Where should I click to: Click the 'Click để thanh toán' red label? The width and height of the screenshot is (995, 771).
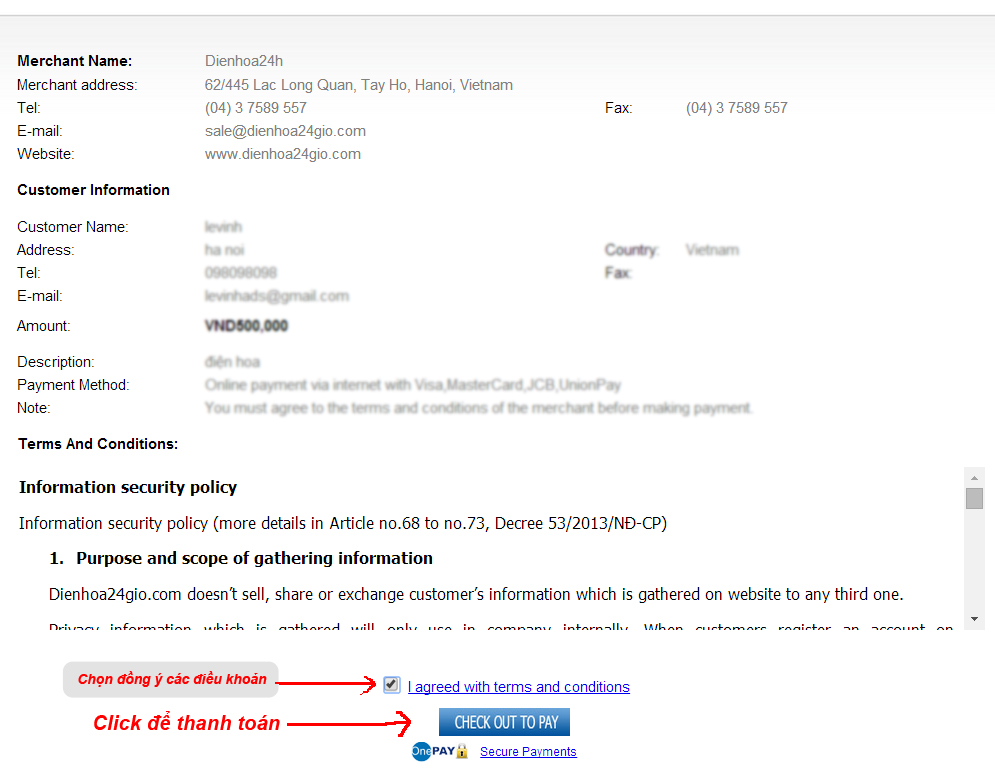point(187,723)
